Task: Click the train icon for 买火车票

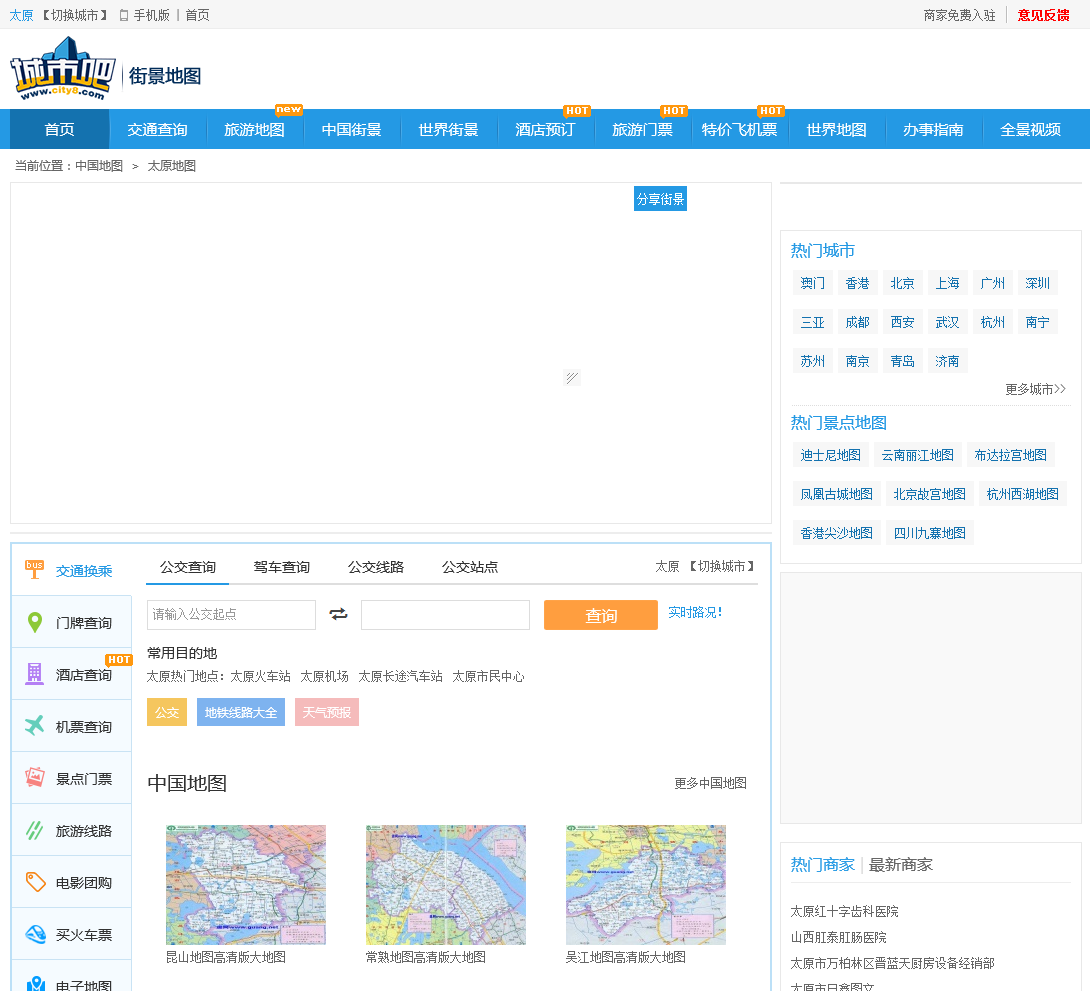Action: [x=35, y=934]
